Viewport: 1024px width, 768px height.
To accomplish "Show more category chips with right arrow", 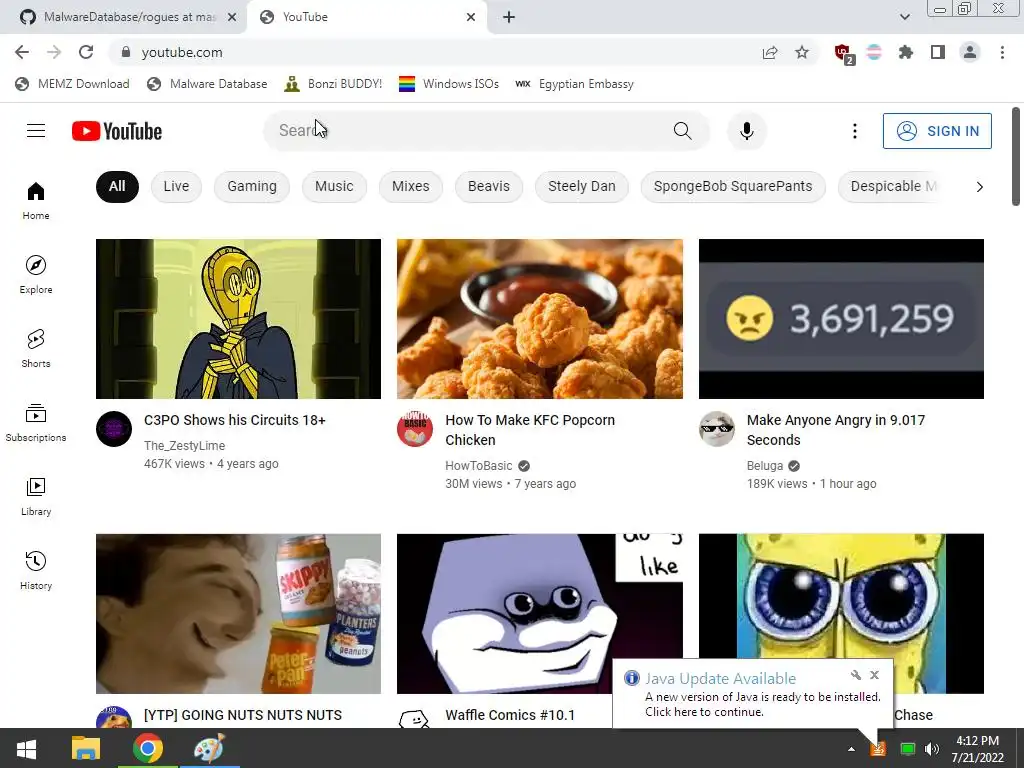I will (979, 187).
